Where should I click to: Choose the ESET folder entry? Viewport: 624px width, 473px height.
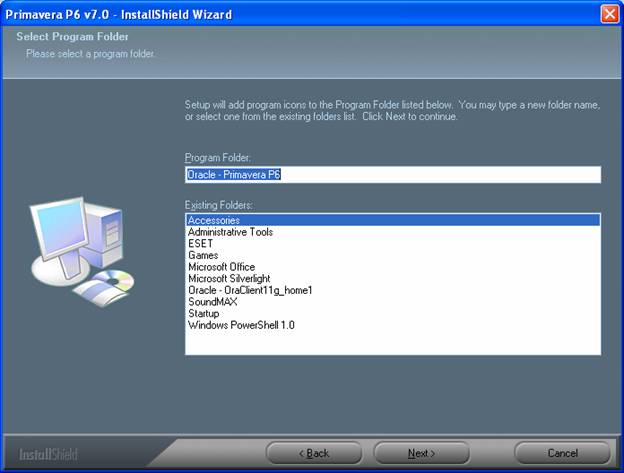click(393, 243)
